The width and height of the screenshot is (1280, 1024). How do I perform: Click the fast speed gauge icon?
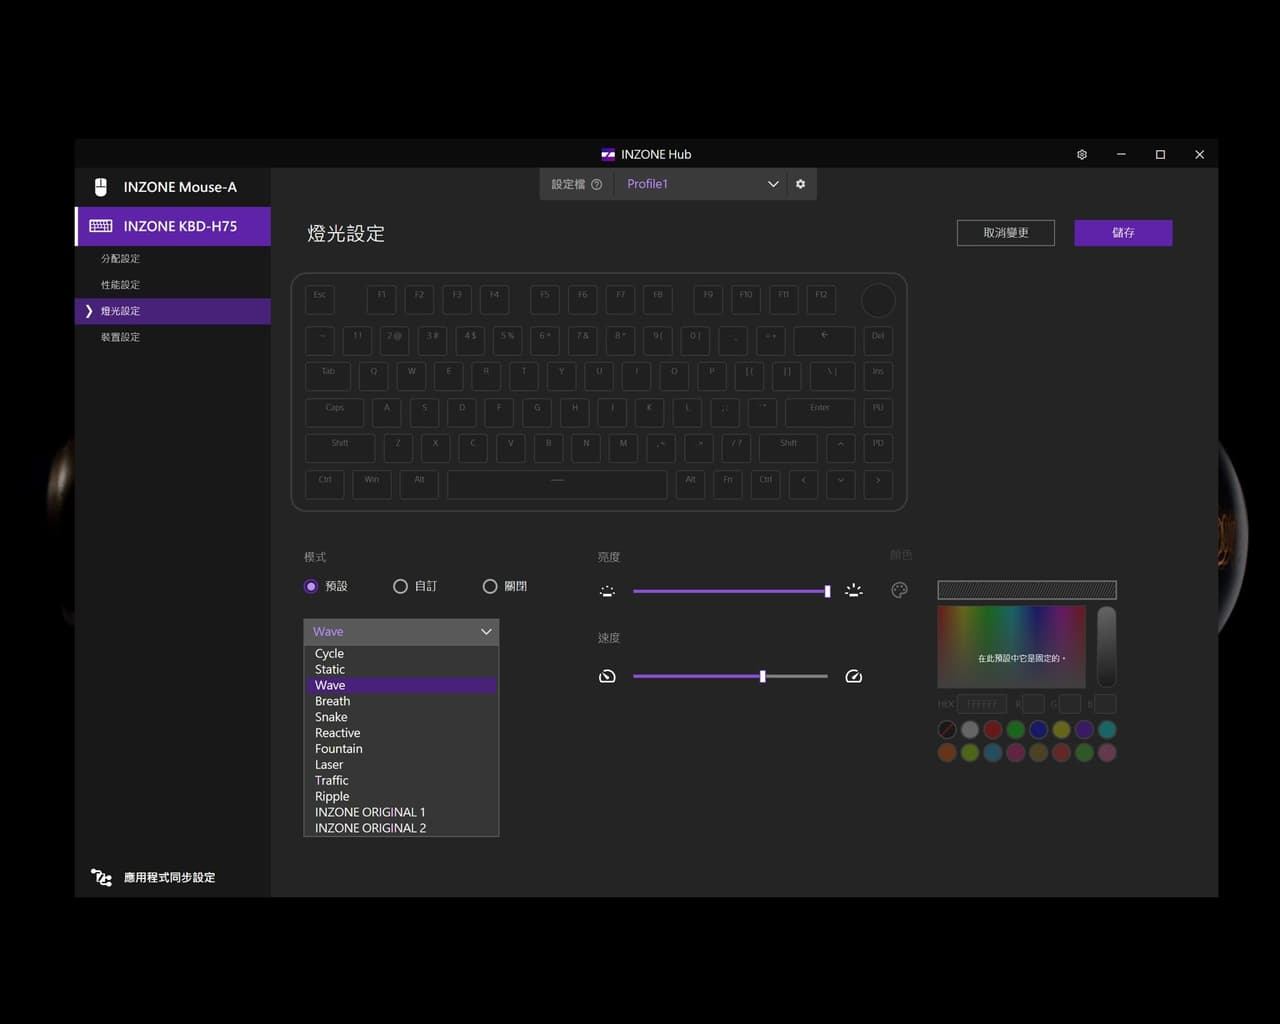click(x=853, y=676)
